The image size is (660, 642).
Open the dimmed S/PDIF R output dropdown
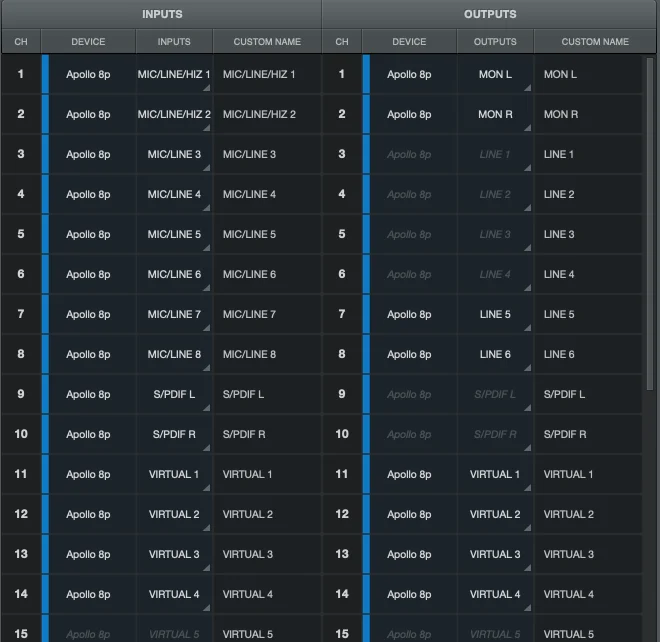495,434
